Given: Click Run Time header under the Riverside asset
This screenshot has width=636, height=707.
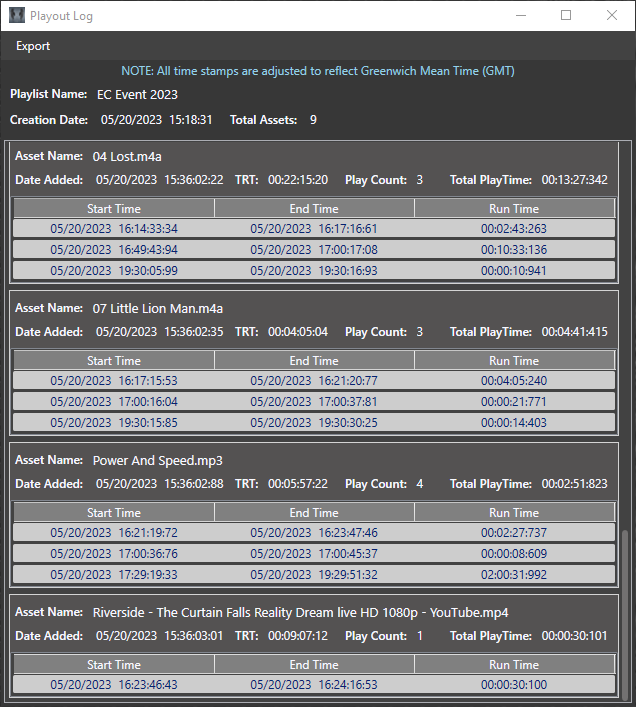Looking at the screenshot, I should tap(514, 665).
